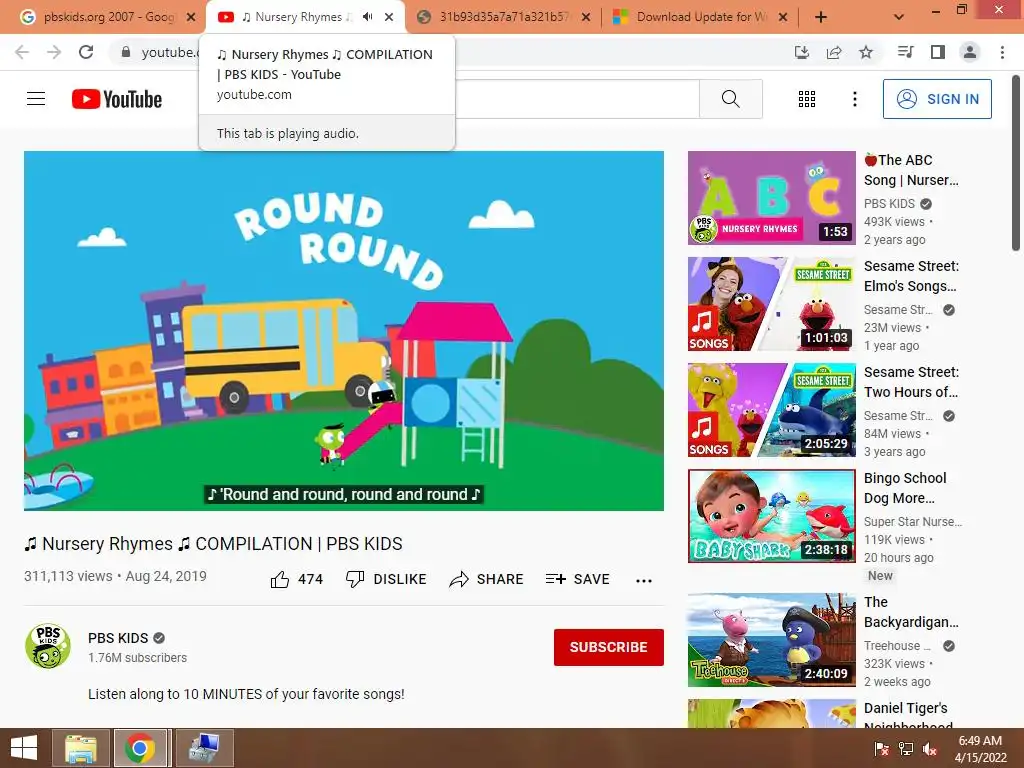Open Chrome three-dot menu
Image resolution: width=1024 pixels, height=768 pixels.
click(1002, 52)
